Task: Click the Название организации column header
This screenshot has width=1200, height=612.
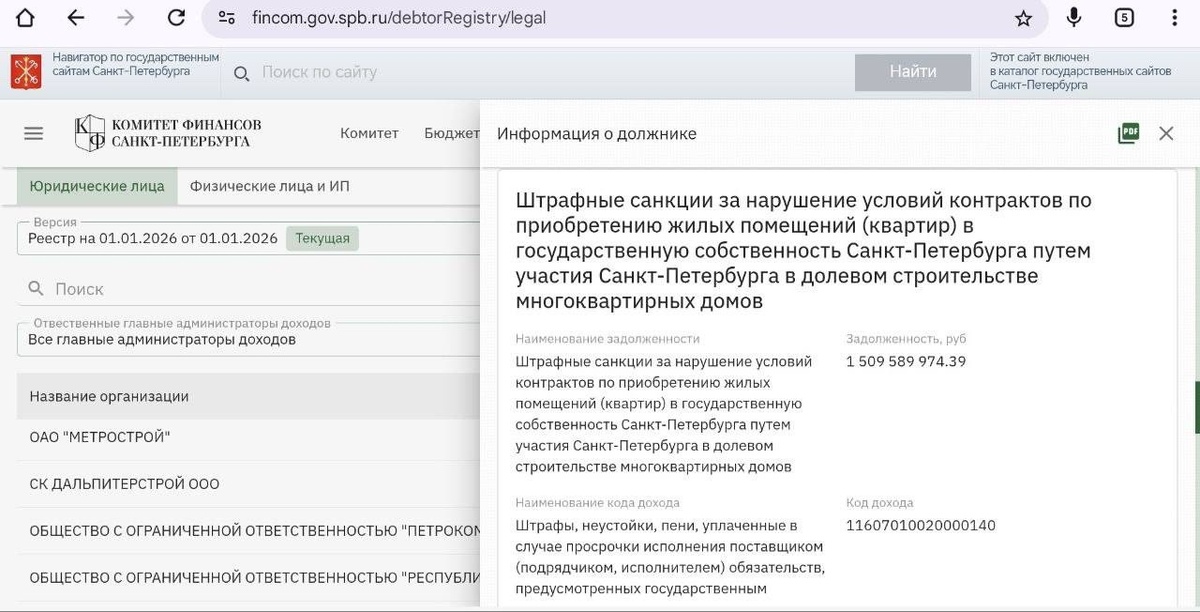Action: (x=109, y=396)
